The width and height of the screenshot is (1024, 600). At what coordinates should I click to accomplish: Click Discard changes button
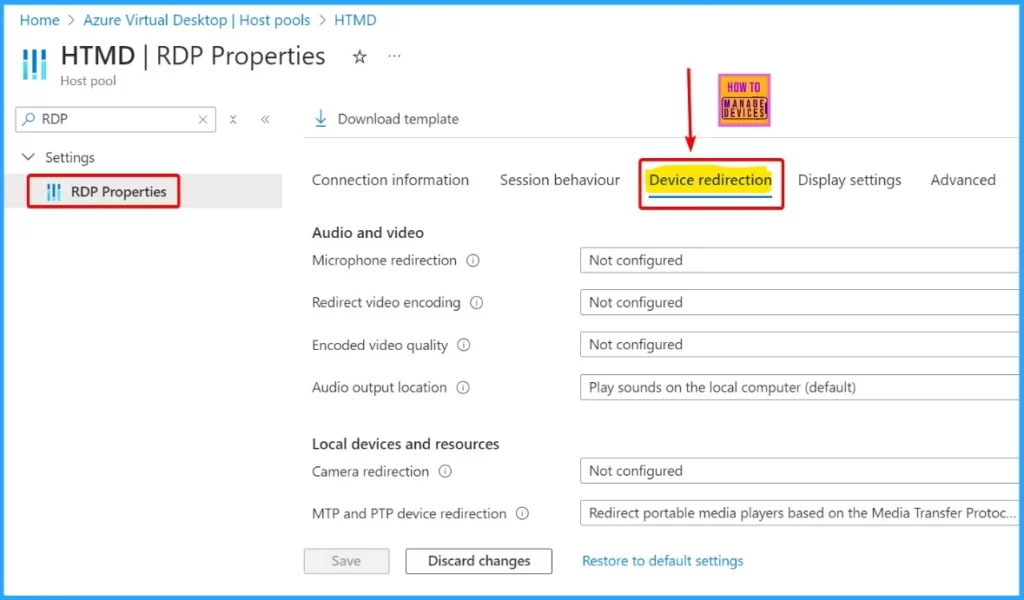pos(479,561)
